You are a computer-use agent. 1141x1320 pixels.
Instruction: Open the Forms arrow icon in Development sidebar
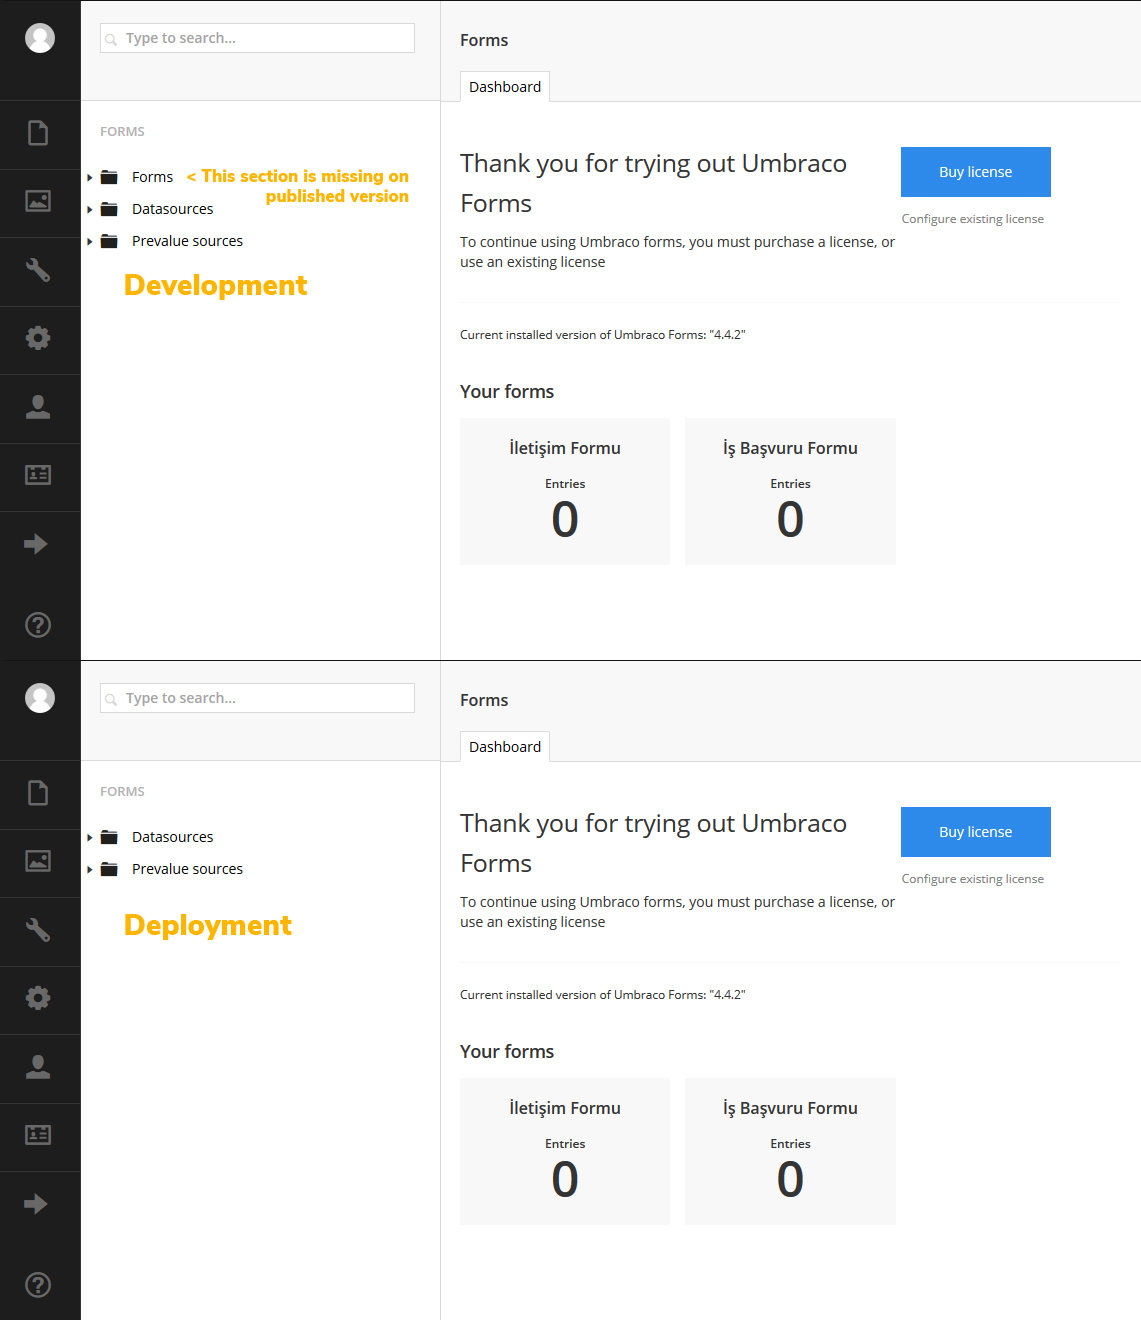[36, 544]
